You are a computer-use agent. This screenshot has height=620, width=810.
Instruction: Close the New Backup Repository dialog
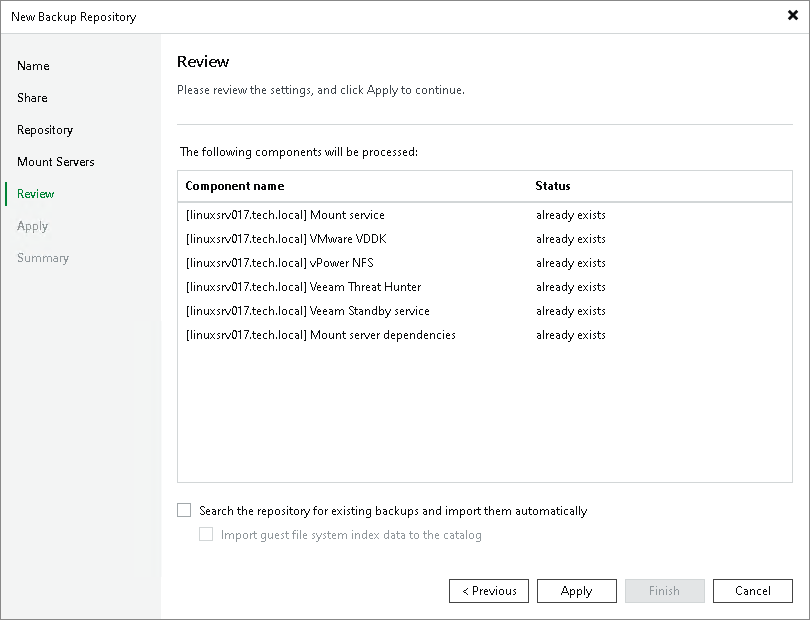[x=792, y=16]
